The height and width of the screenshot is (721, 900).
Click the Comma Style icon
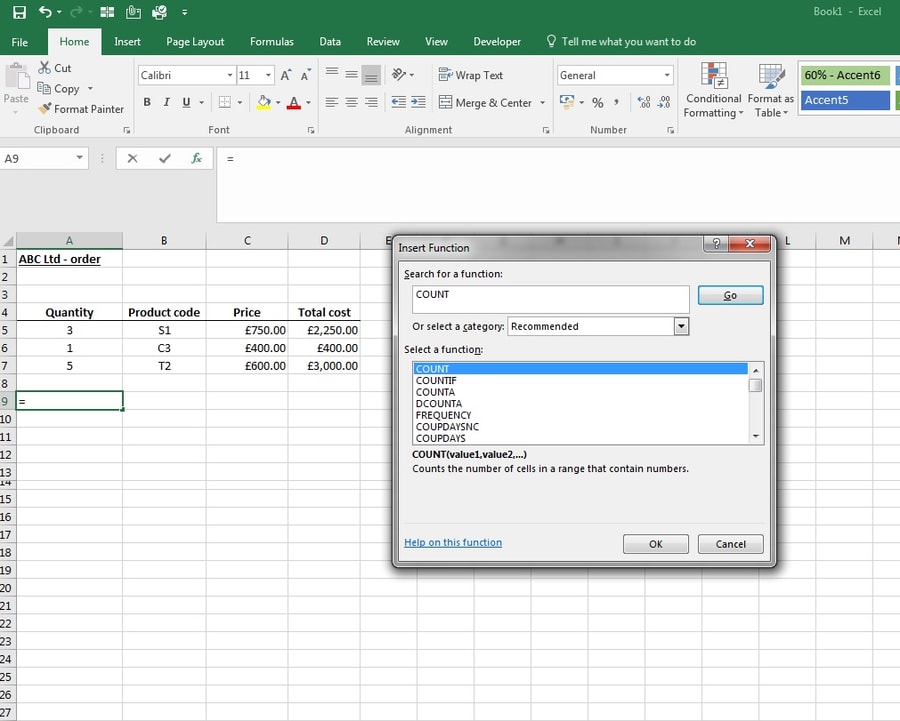point(616,103)
